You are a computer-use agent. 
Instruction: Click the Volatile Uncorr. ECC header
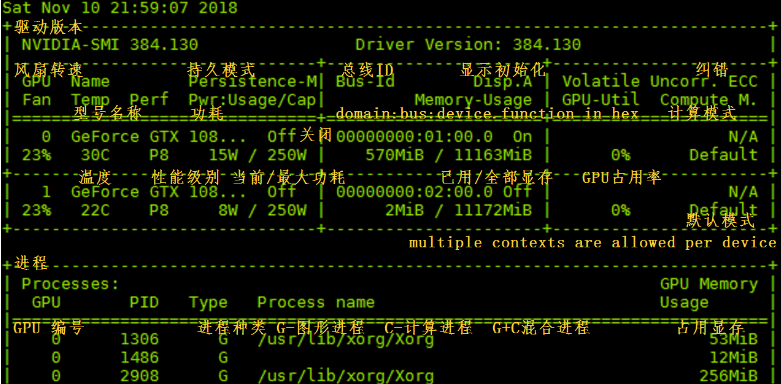pos(660,81)
